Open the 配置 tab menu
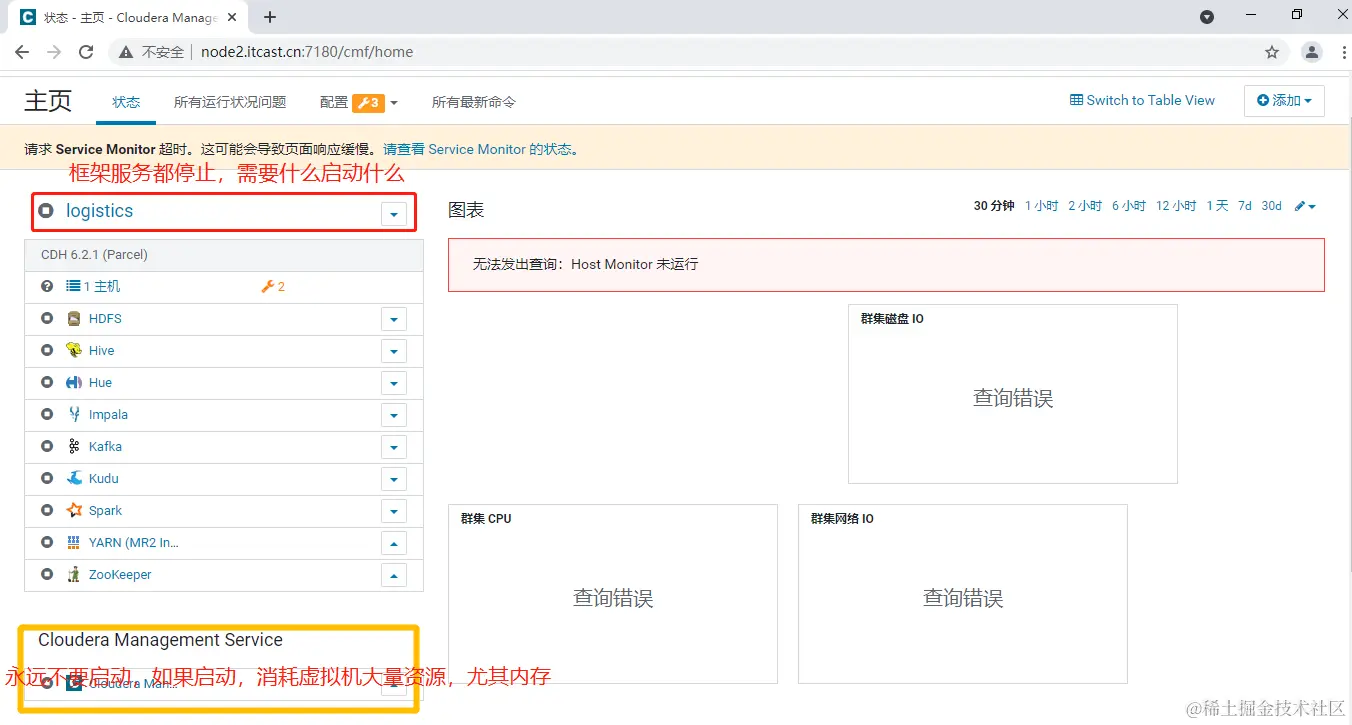The height and width of the screenshot is (725, 1352). 359,102
